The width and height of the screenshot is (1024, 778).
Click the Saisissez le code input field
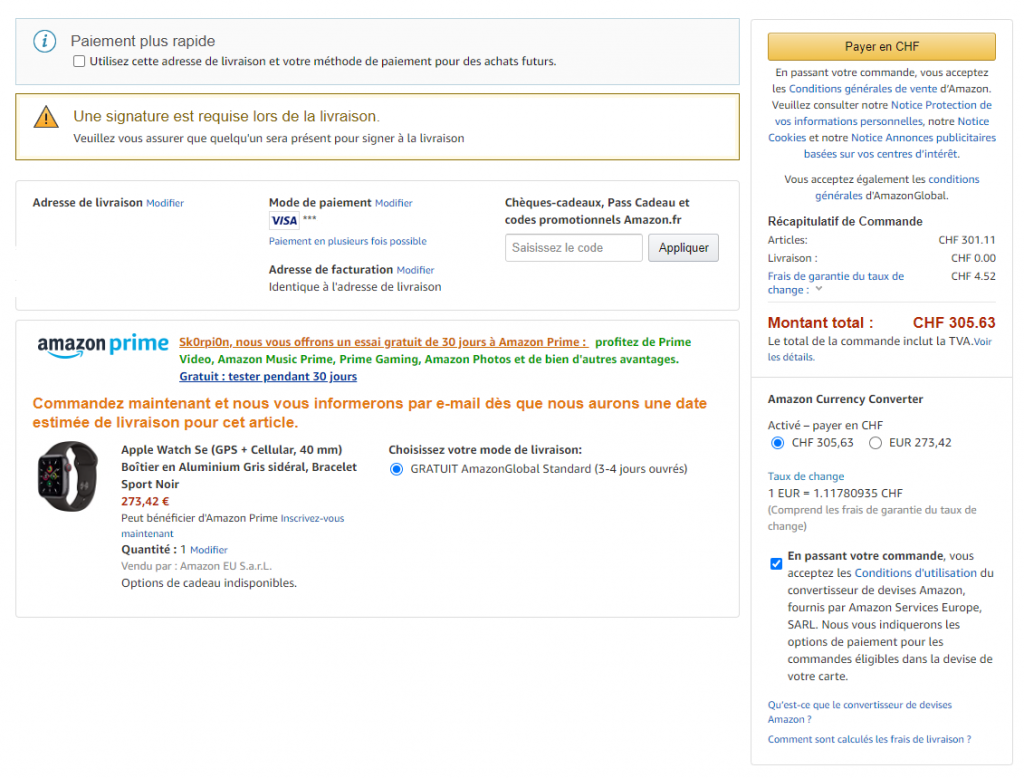pyautogui.click(x=573, y=248)
